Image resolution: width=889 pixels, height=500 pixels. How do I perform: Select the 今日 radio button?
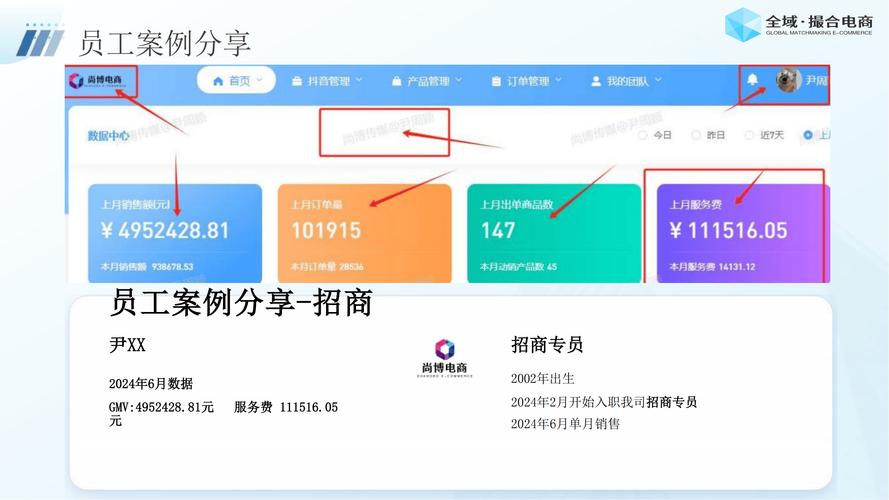coord(642,135)
